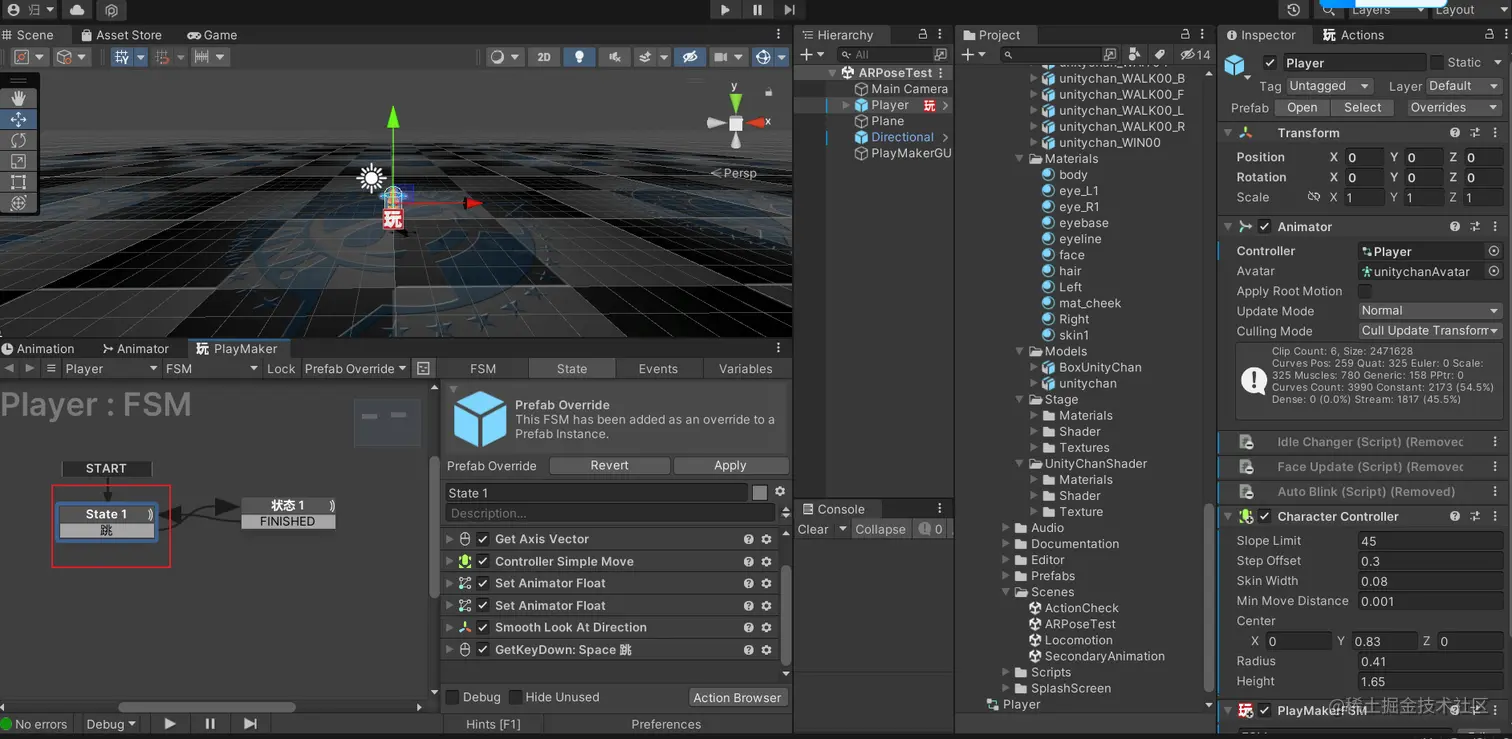Switch to the Events tab in PlayMaker
The height and width of the screenshot is (739, 1512).
coord(658,369)
